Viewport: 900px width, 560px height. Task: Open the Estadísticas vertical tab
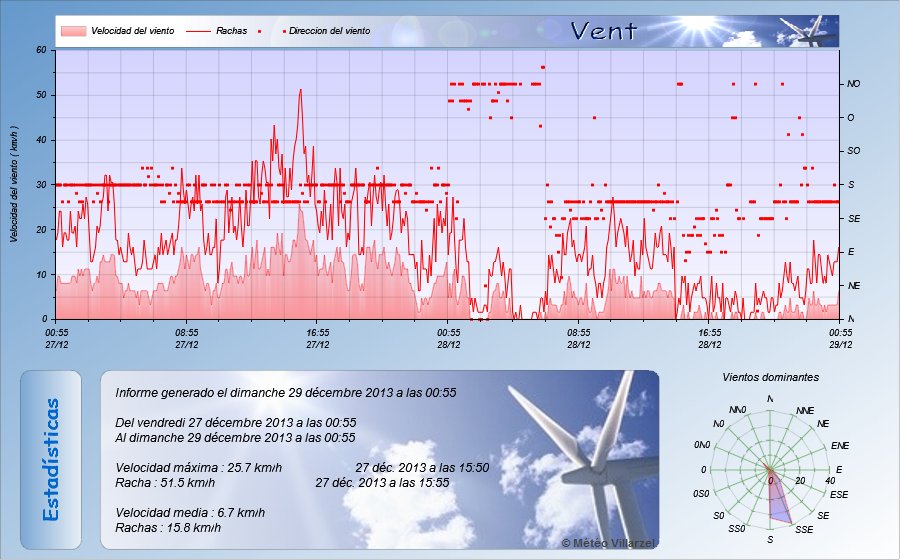click(x=51, y=459)
